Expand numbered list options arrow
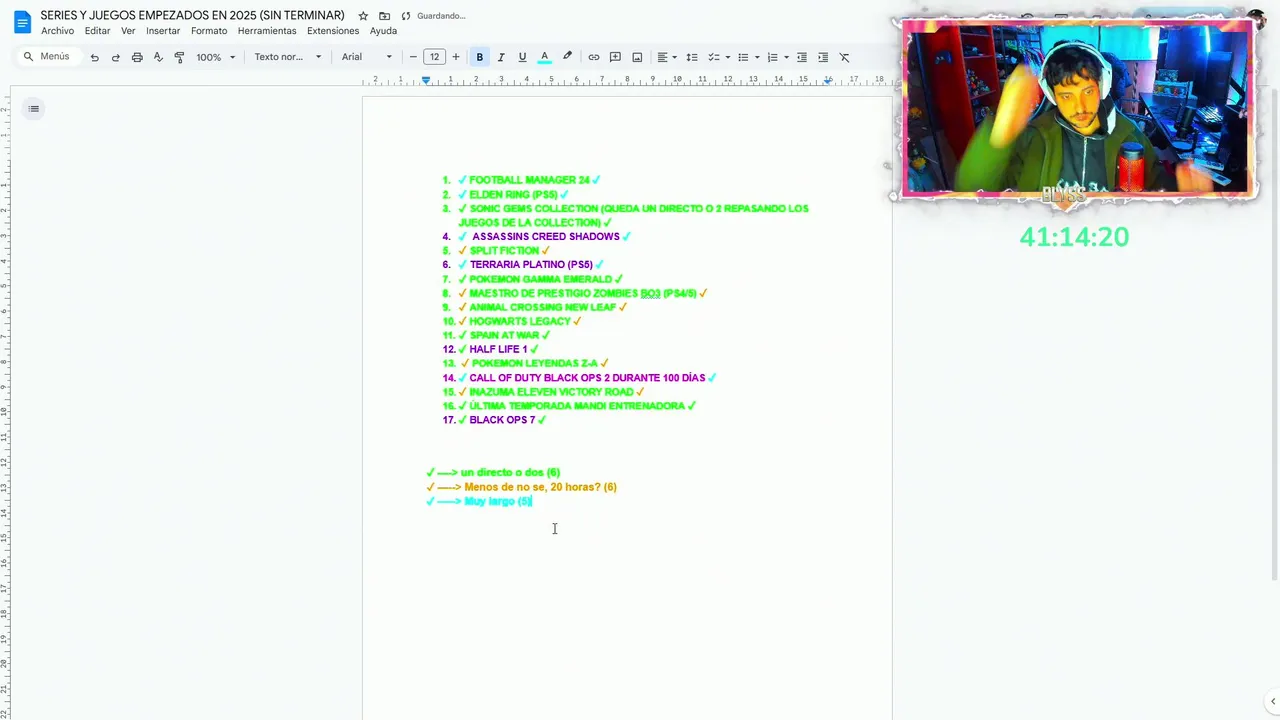This screenshot has width=1280, height=720. tap(786, 57)
